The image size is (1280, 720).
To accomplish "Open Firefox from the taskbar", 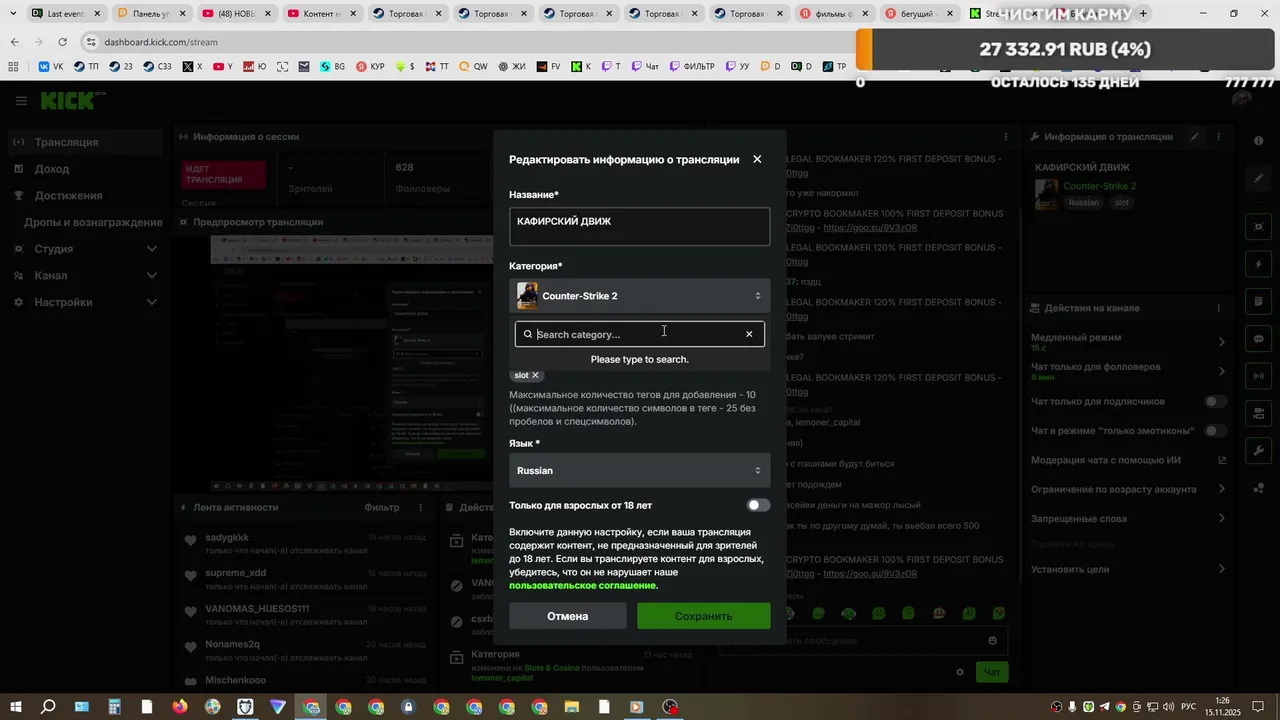I will 180,707.
